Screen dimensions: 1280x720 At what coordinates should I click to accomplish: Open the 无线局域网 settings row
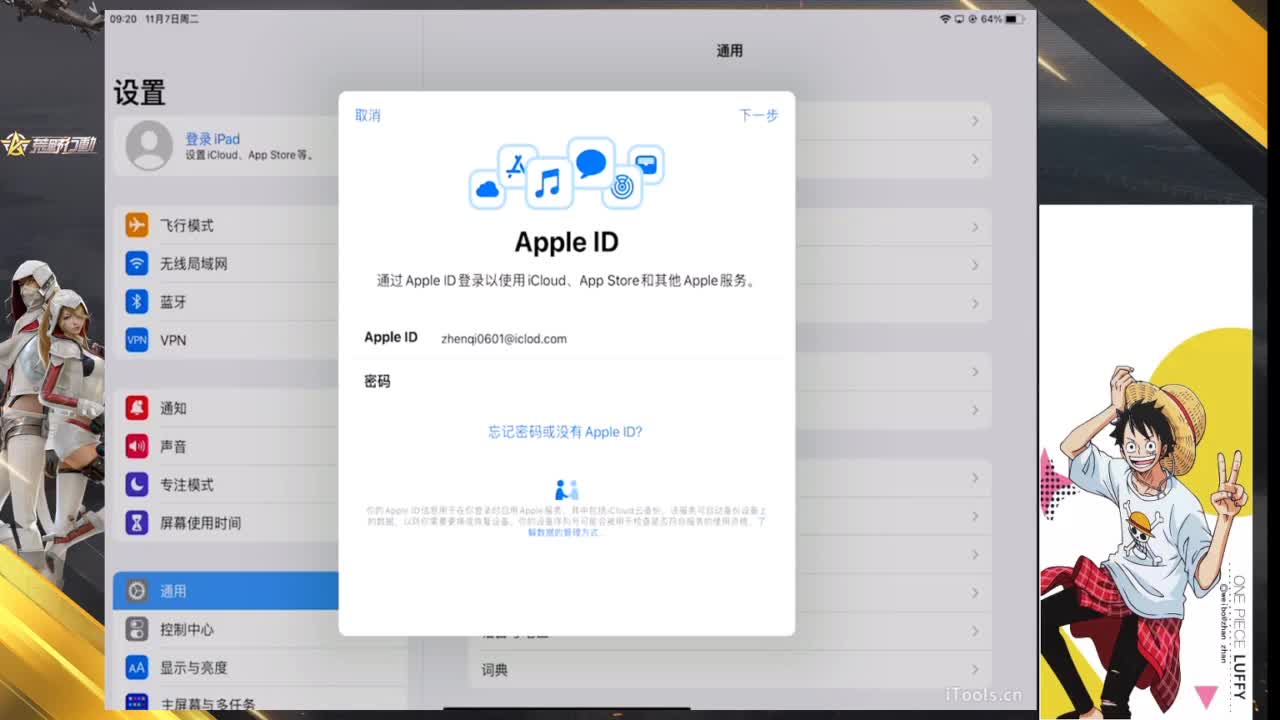(226, 263)
